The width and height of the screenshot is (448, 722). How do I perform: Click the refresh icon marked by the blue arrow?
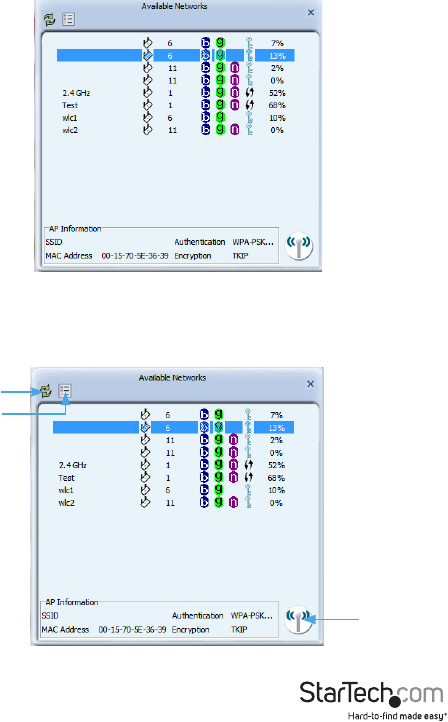click(x=46, y=391)
